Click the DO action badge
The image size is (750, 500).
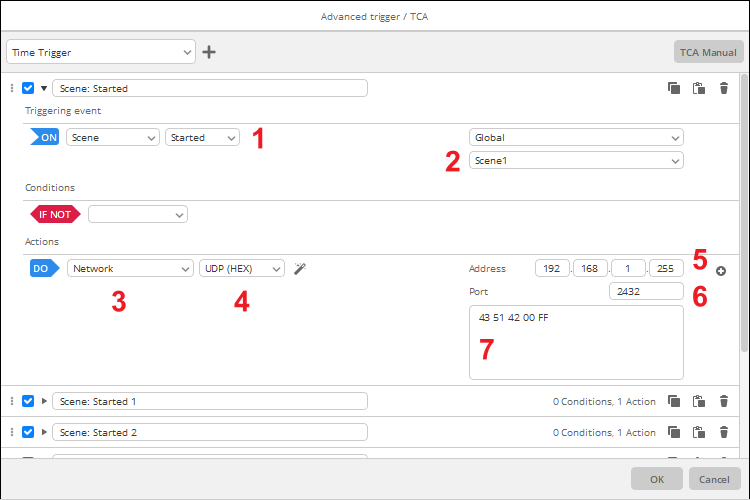tap(44, 268)
